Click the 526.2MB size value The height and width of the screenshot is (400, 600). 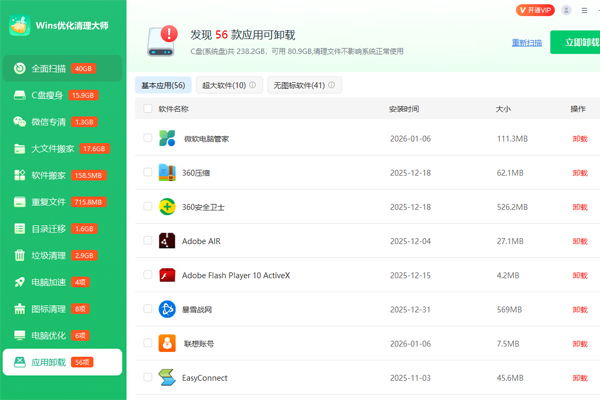pyautogui.click(x=512, y=207)
